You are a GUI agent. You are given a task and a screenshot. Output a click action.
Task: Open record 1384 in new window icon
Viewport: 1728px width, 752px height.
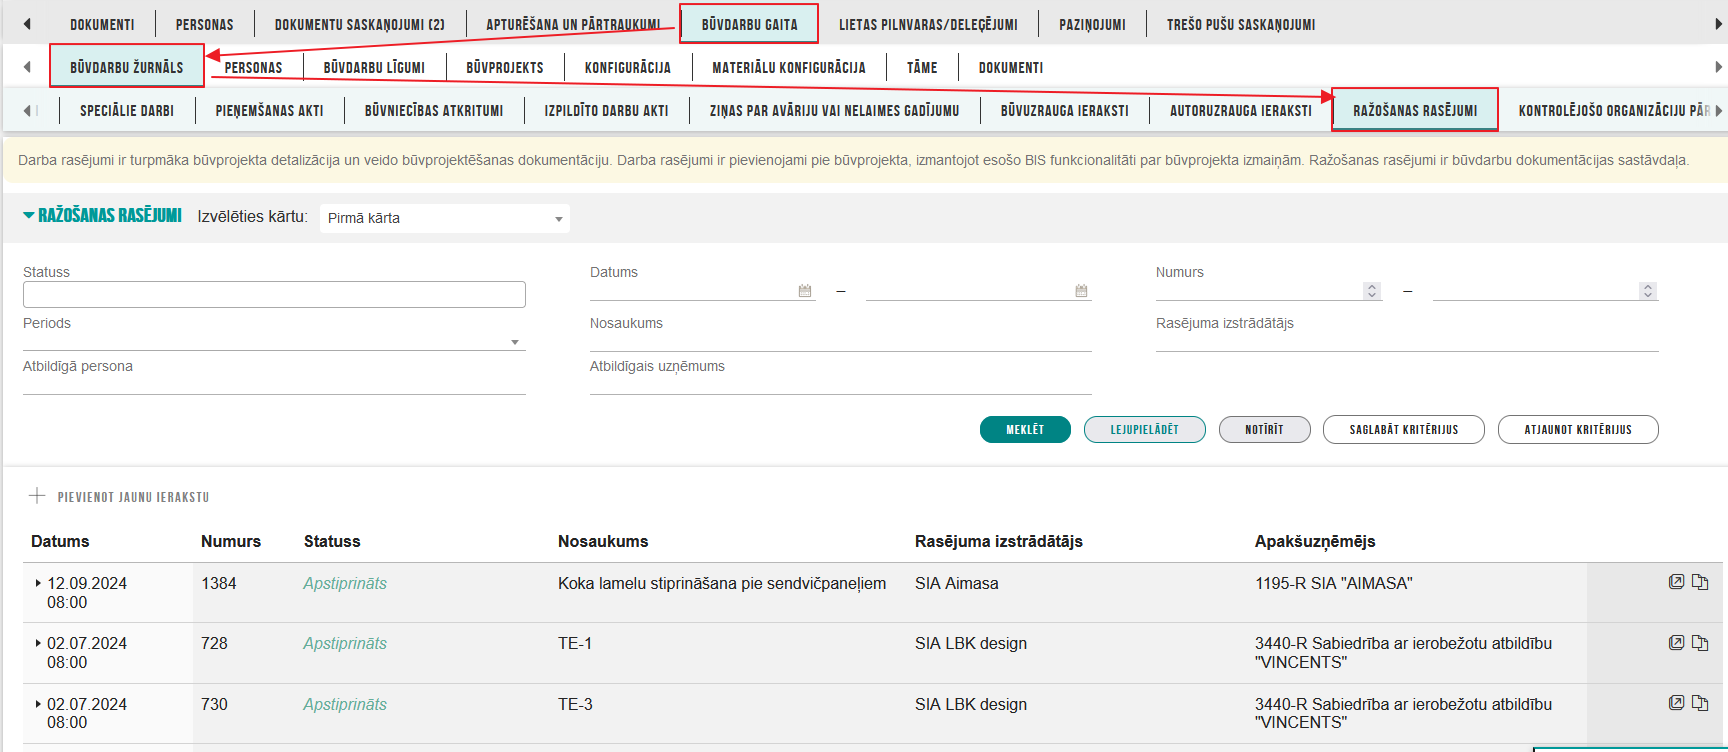tap(1676, 582)
